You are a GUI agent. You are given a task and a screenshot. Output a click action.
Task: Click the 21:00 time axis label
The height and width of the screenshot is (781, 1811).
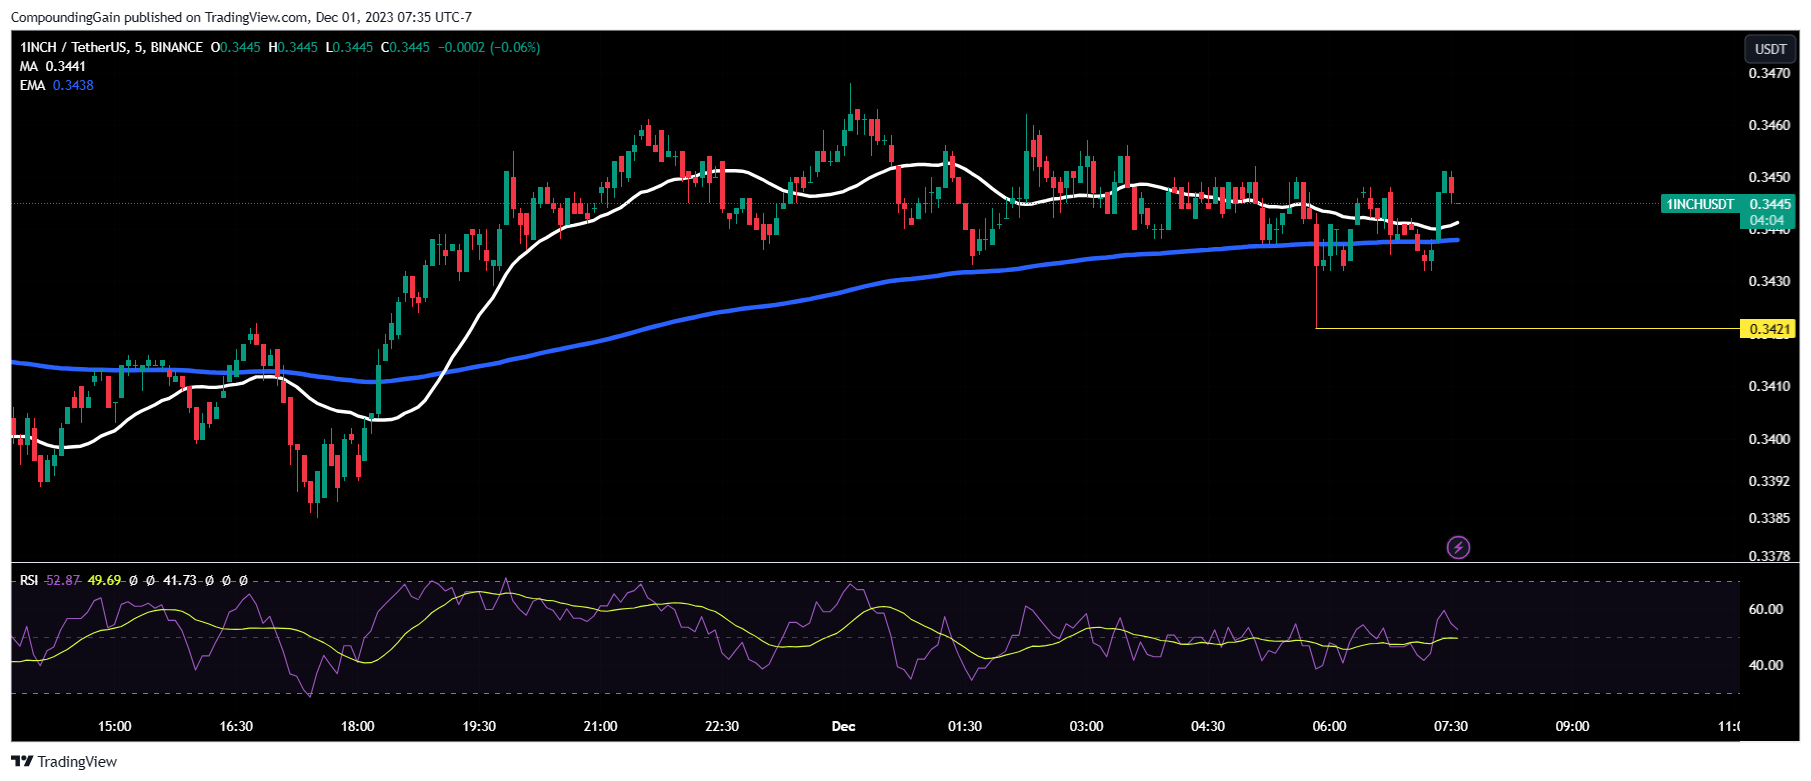[600, 726]
